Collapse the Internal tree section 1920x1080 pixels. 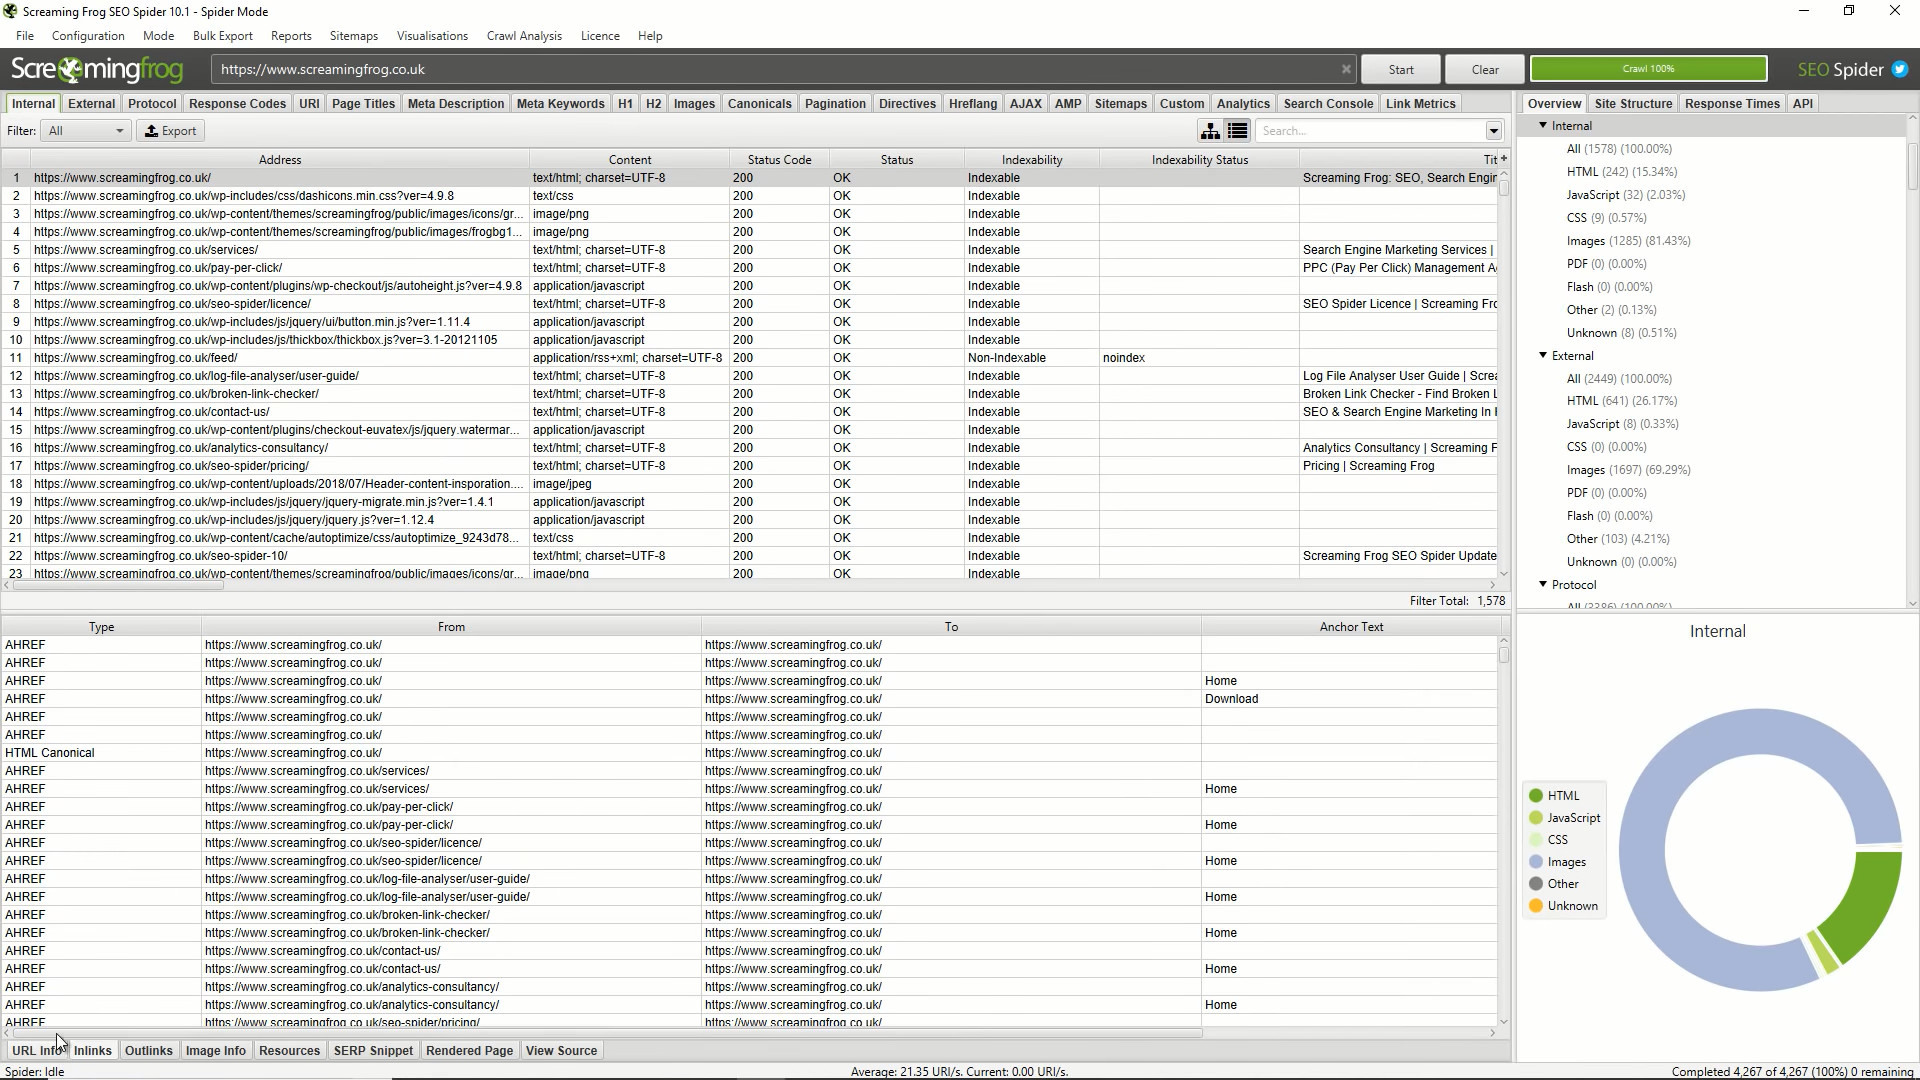coord(1543,126)
